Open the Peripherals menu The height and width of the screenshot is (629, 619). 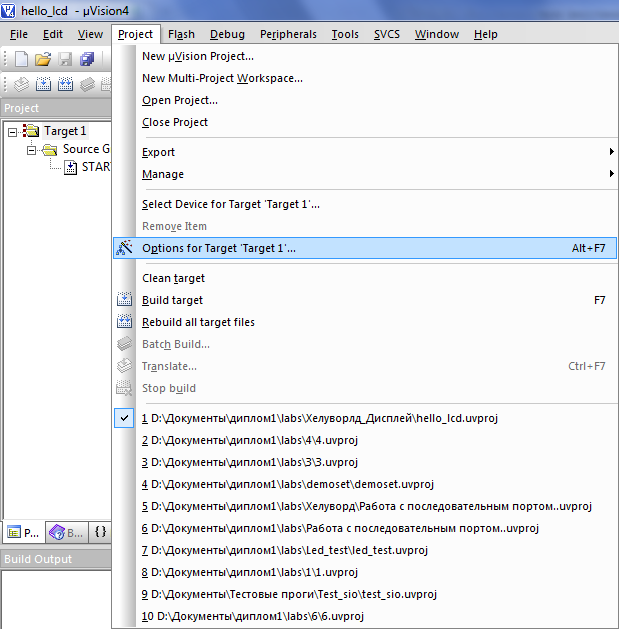click(288, 34)
